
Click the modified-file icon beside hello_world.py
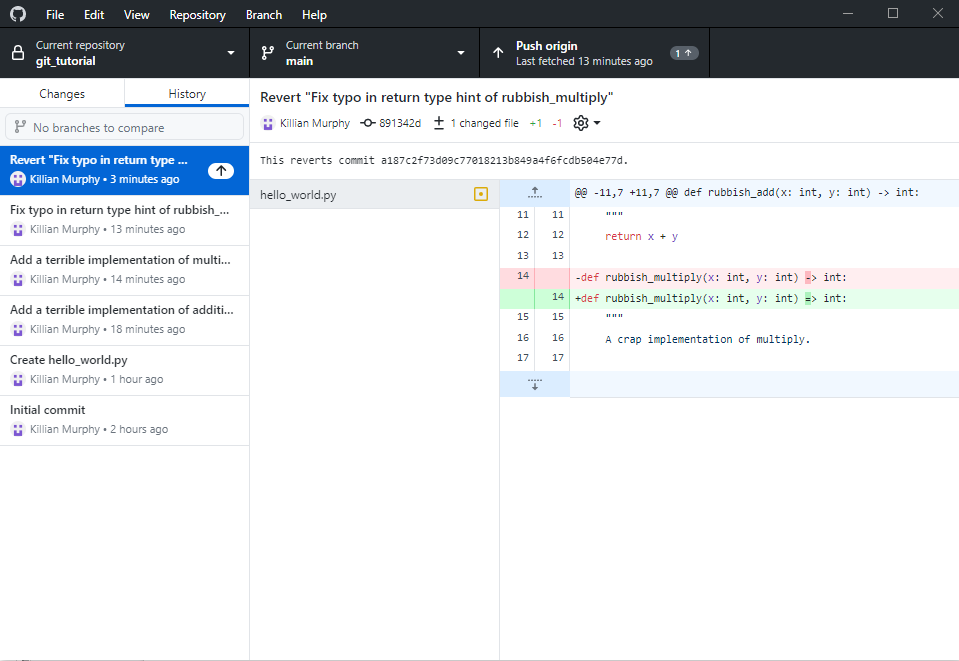481,194
